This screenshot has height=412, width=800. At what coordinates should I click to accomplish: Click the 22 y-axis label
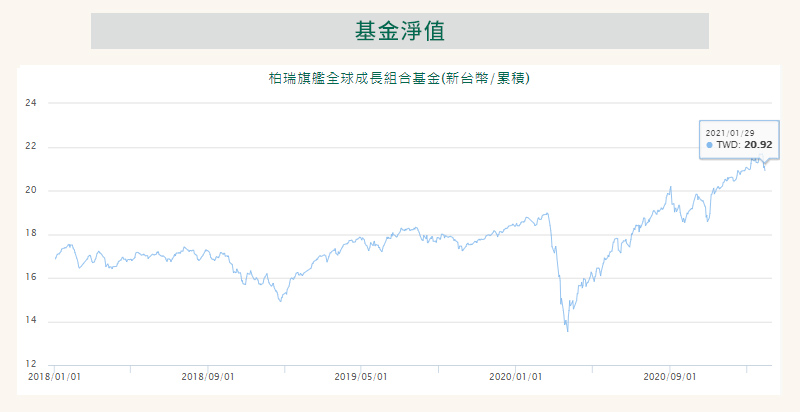click(31, 147)
